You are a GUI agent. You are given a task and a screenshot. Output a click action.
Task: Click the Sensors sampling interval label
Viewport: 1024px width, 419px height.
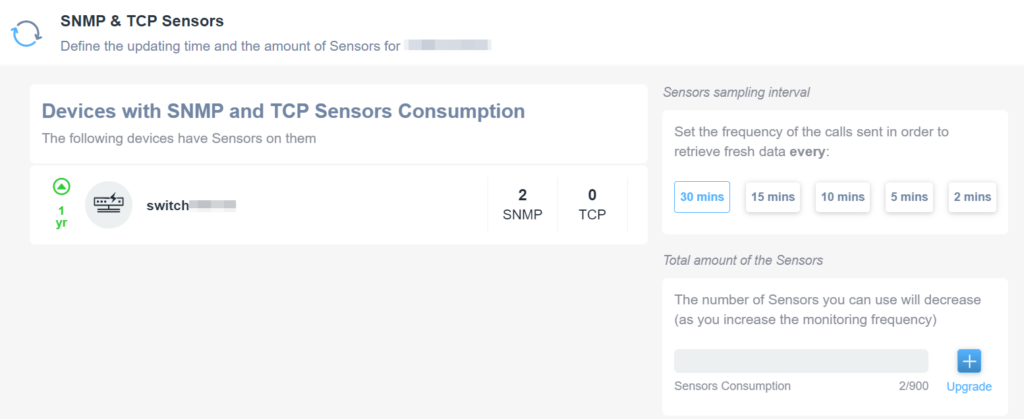click(737, 93)
